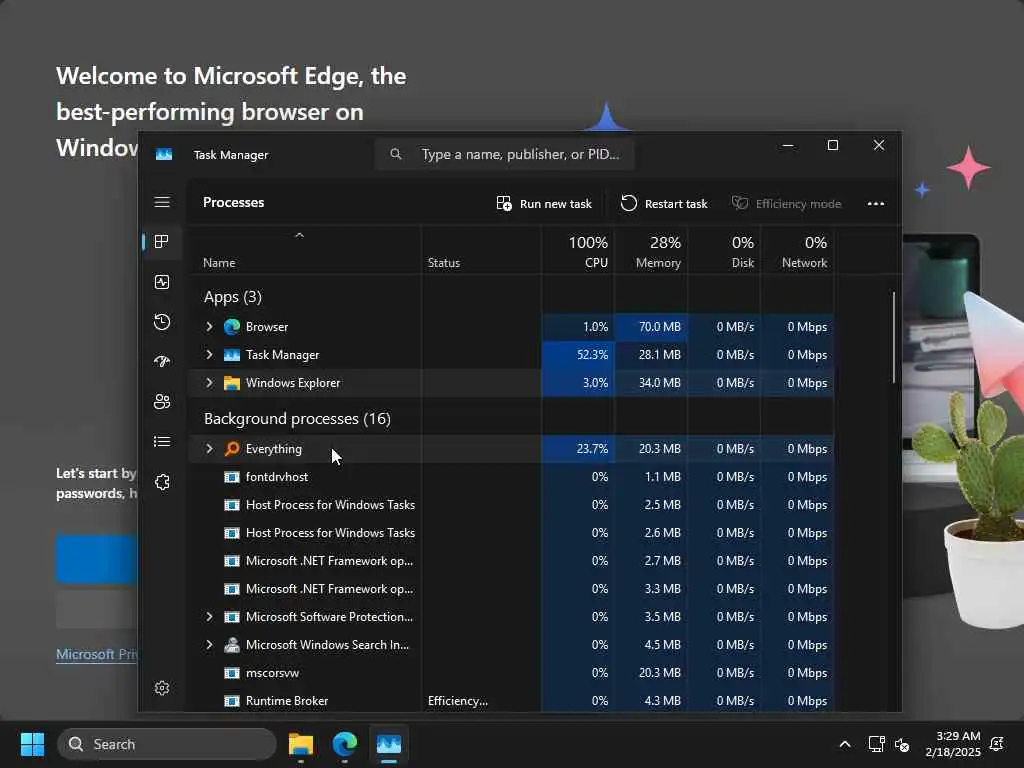Click the Task Manager title bar app icon

164,154
